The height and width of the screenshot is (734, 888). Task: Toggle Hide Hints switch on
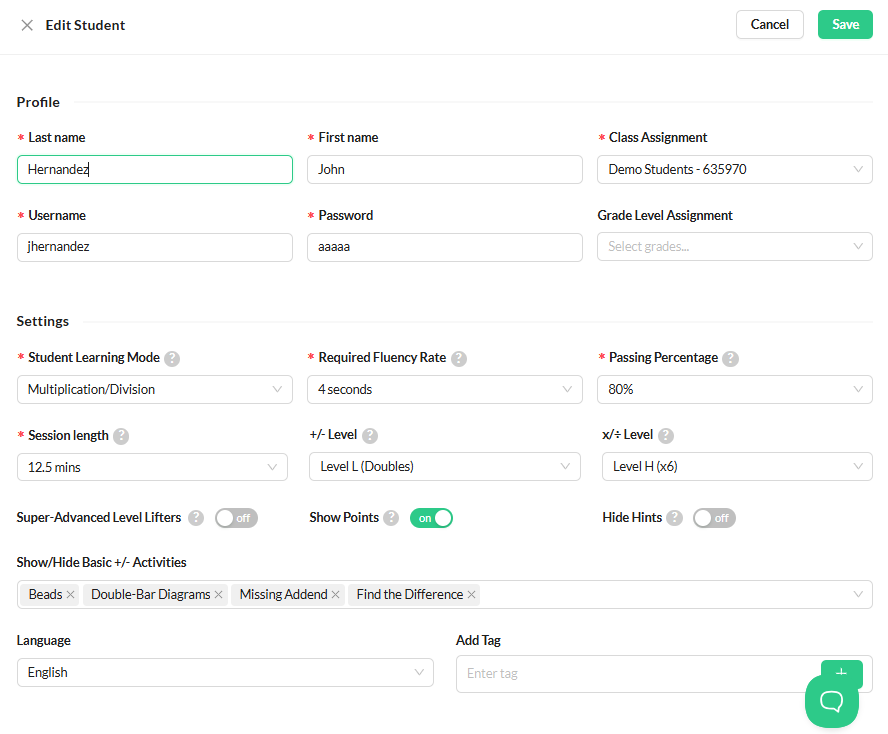pyautogui.click(x=714, y=518)
